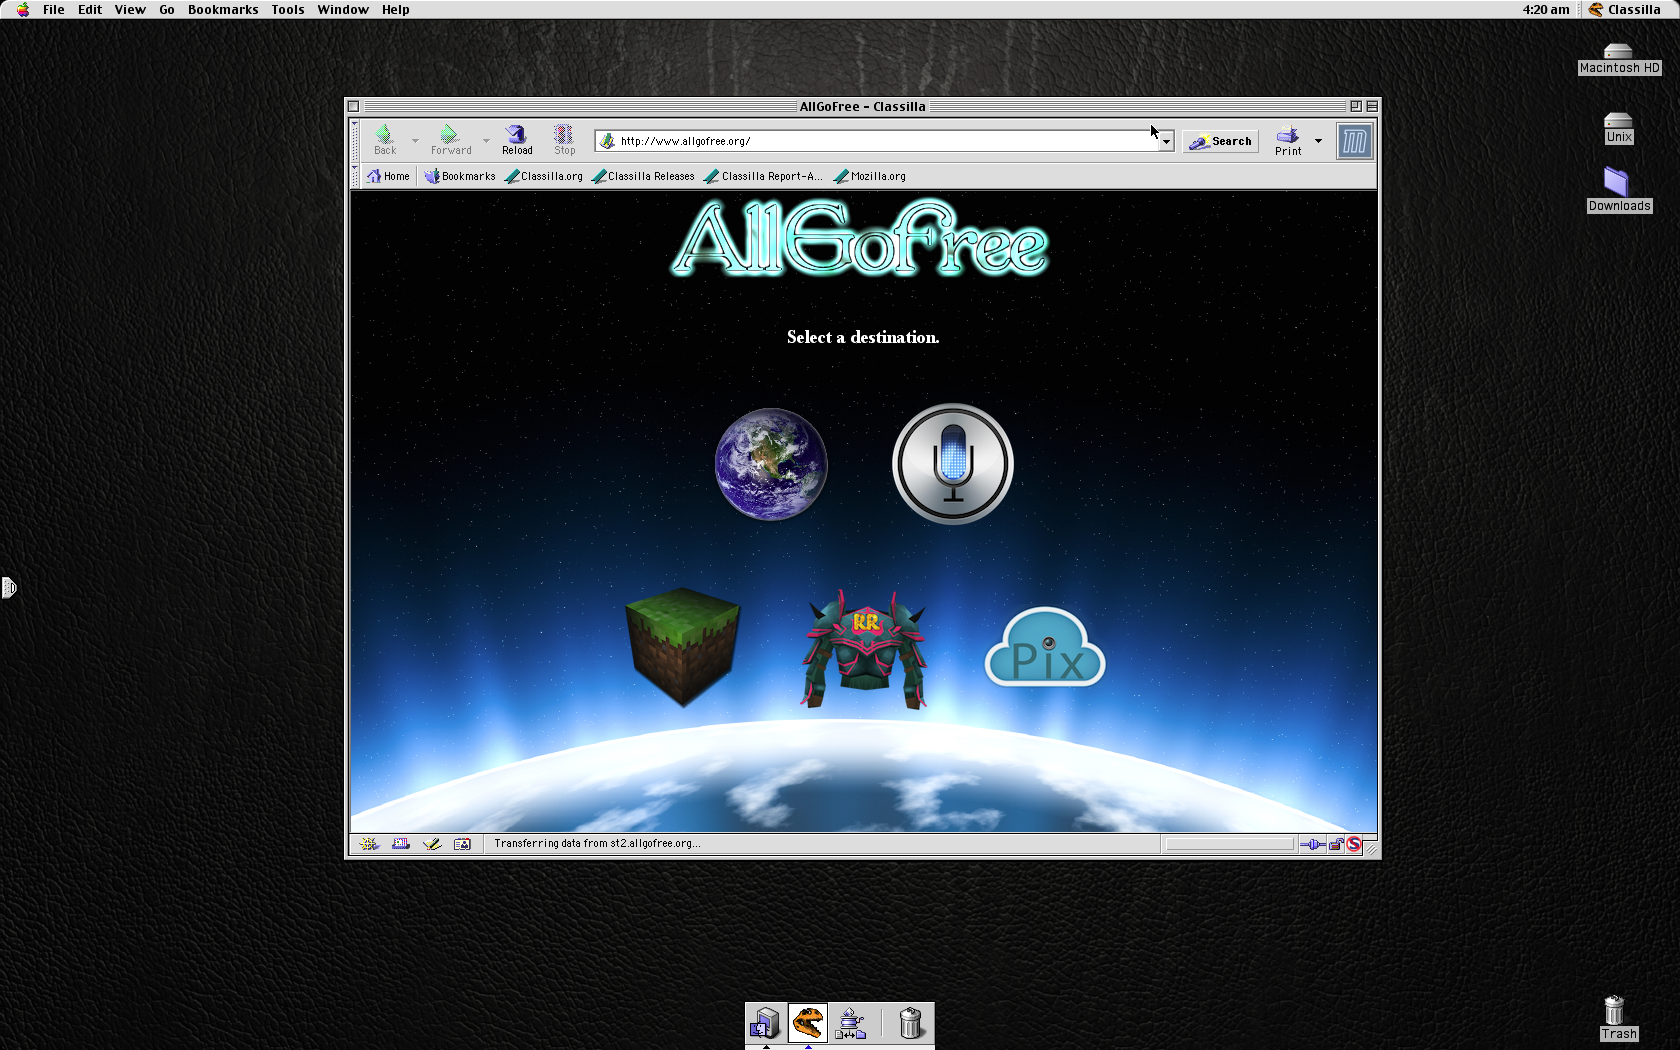
Task: Open the Classilla.org bookmark
Action: [x=544, y=176]
